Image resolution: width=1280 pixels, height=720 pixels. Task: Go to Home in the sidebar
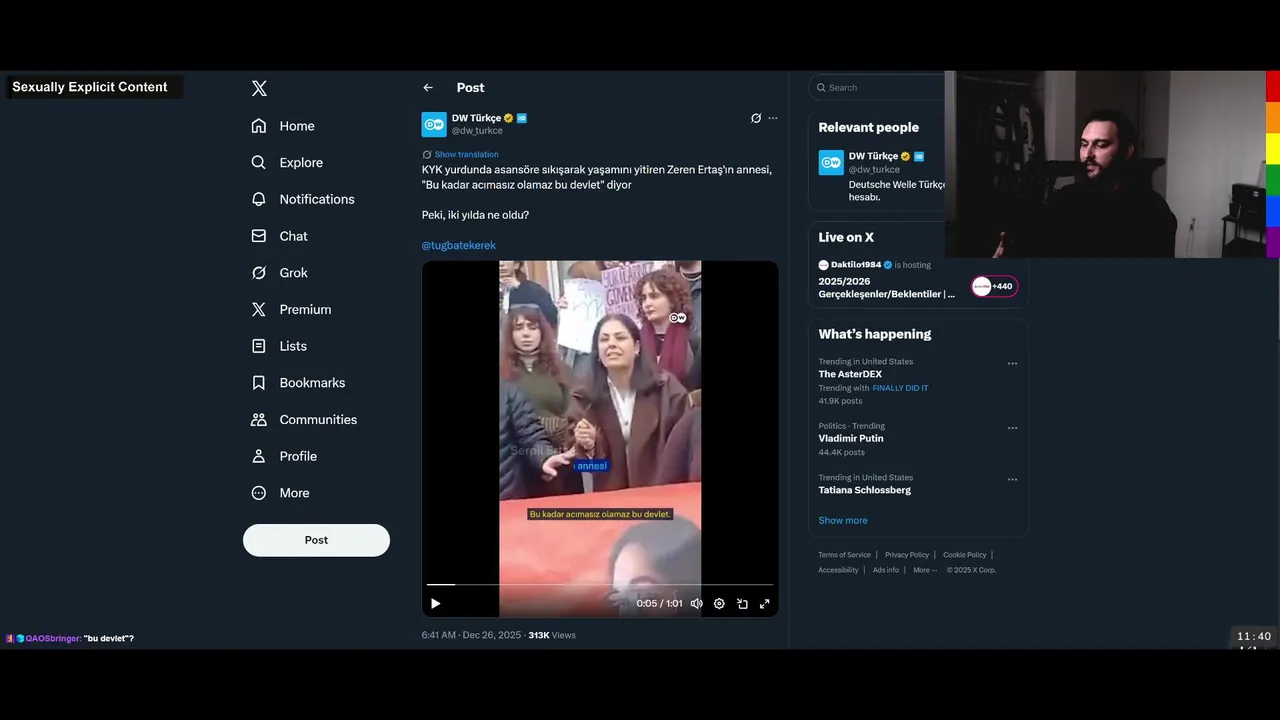click(x=283, y=126)
